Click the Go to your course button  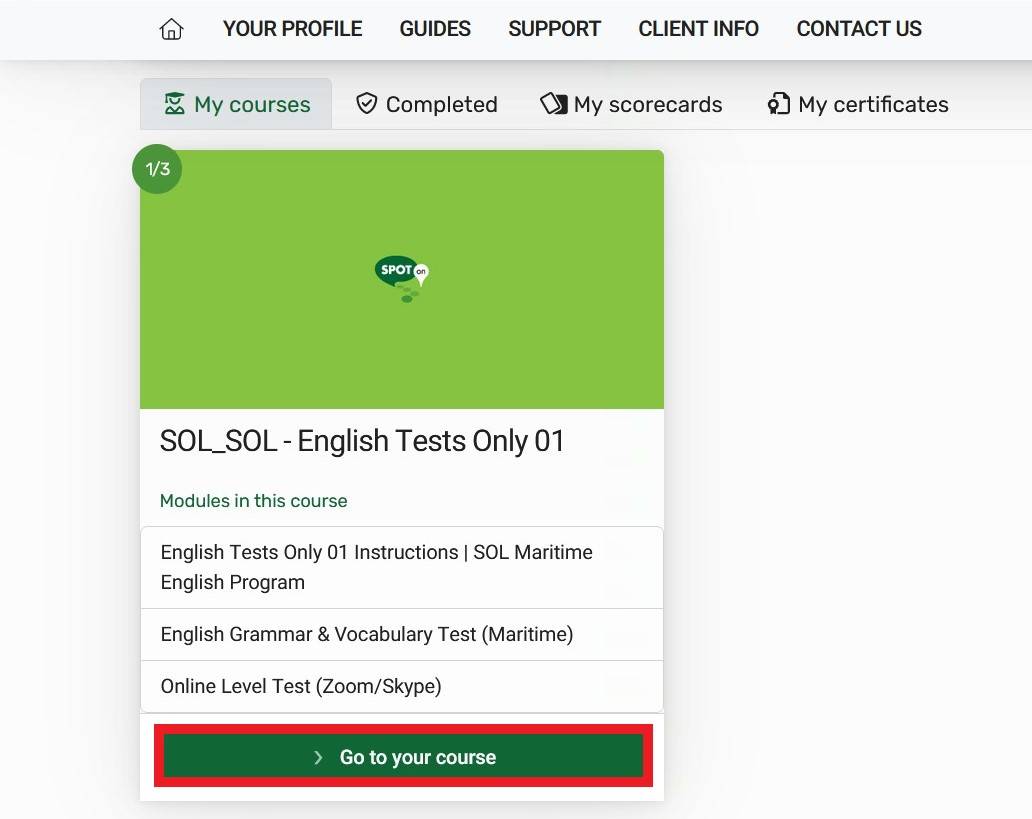(403, 756)
